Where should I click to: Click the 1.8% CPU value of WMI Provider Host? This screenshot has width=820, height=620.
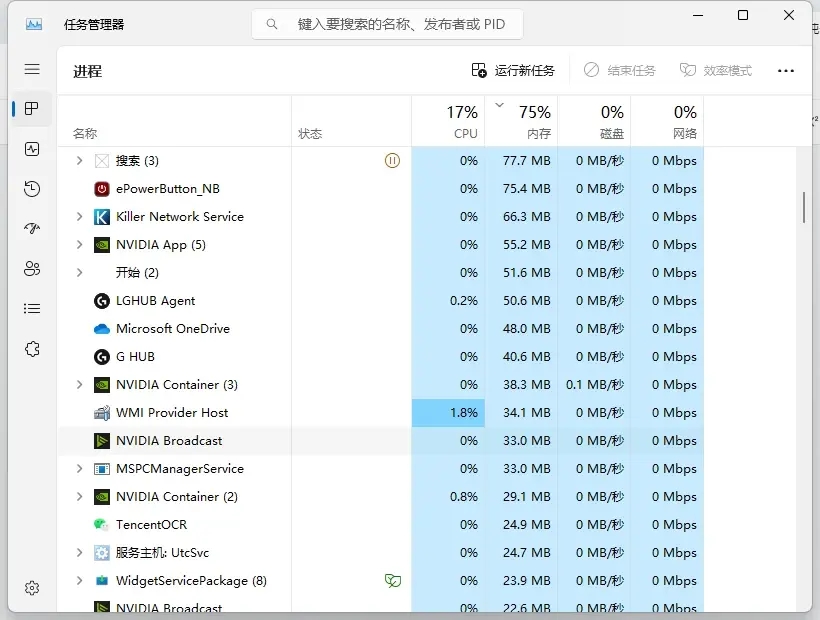pos(464,412)
